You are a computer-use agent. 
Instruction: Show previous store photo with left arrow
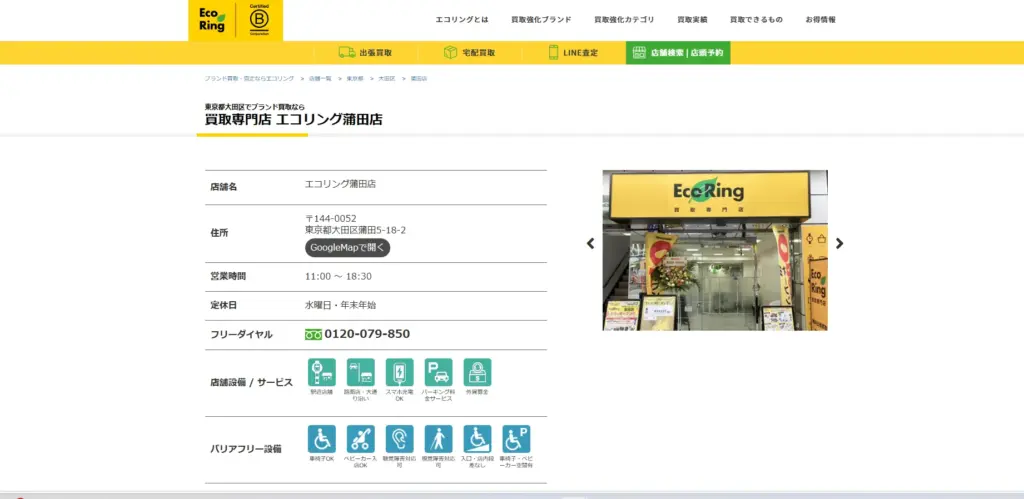[590, 243]
